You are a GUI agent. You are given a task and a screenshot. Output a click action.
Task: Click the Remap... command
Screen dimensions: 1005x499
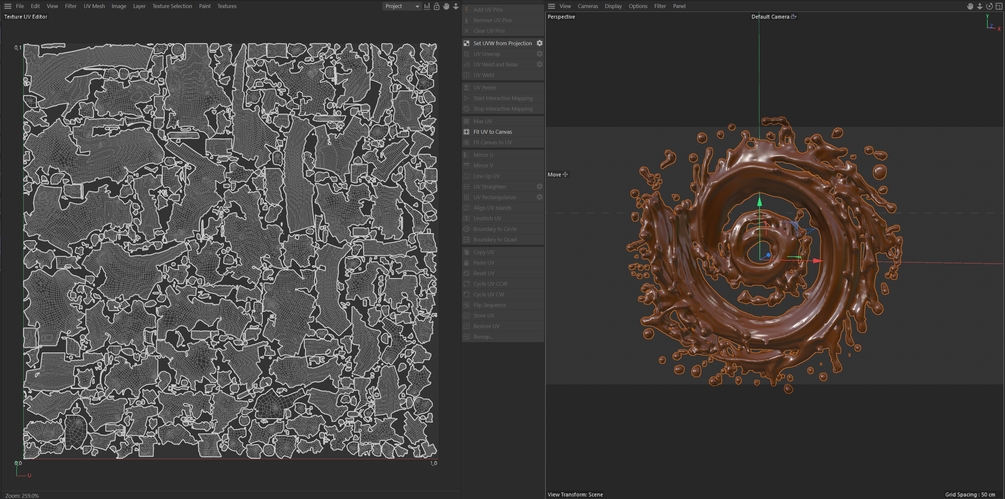(503, 337)
